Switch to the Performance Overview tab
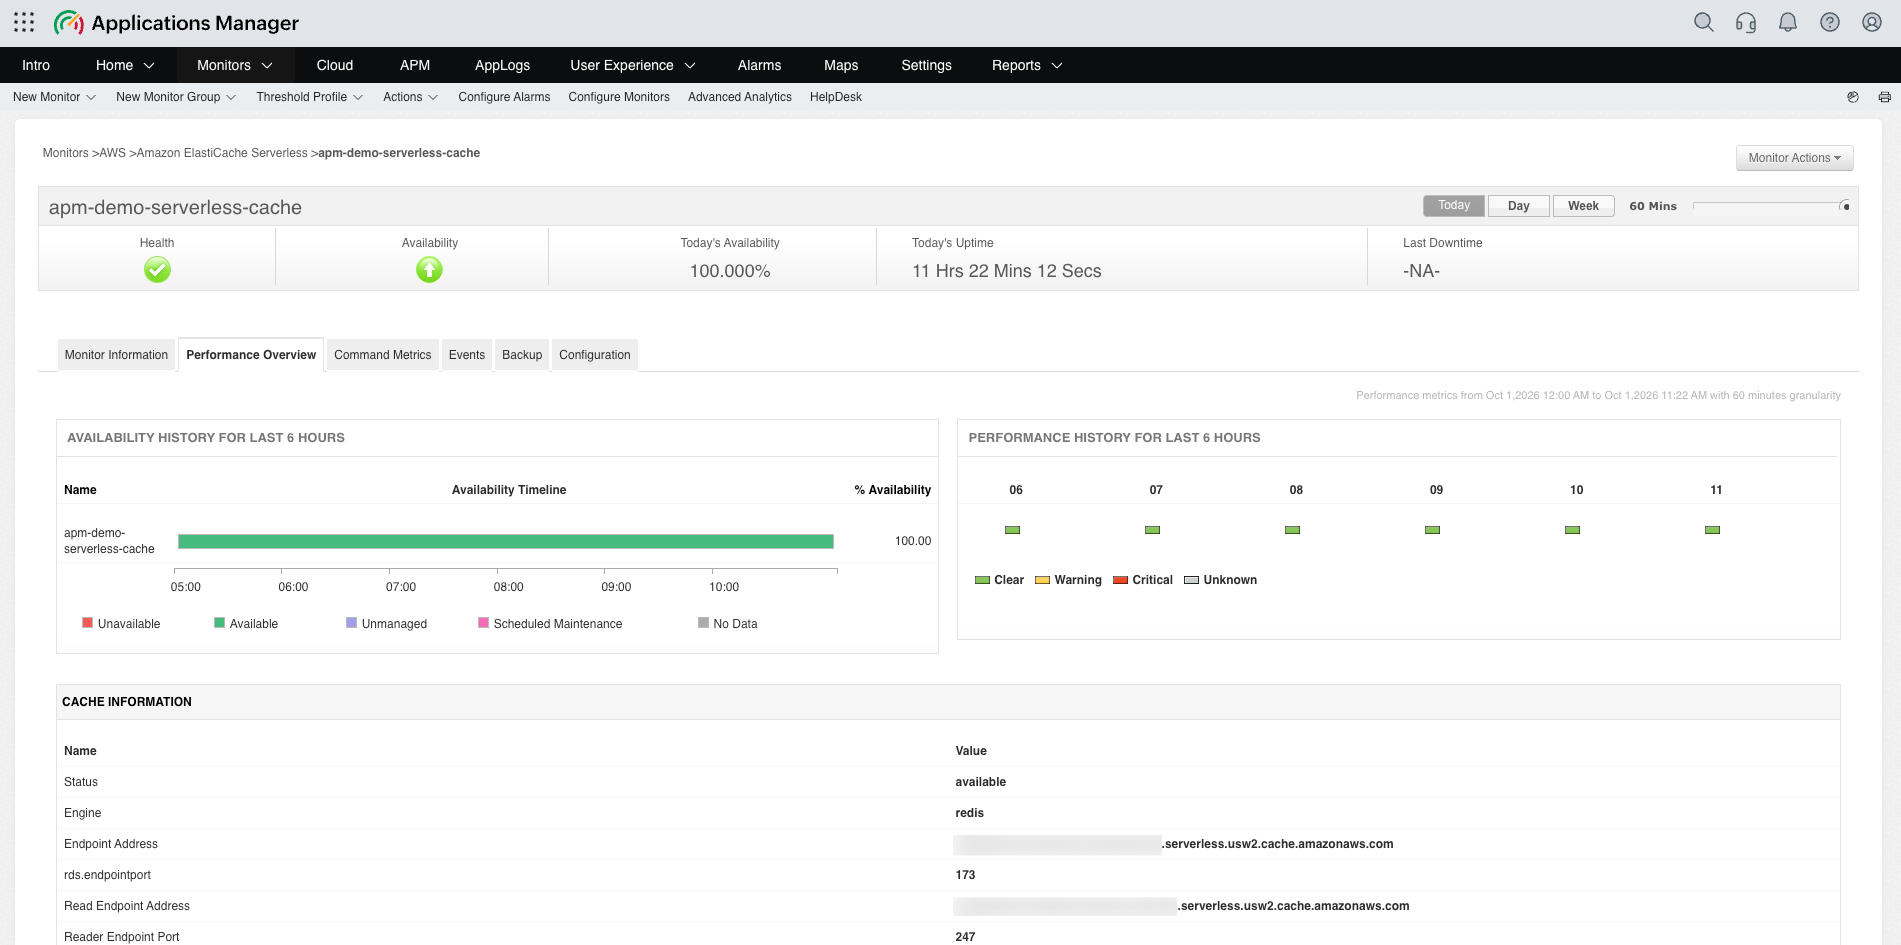Image resolution: width=1901 pixels, height=945 pixels. coord(251,355)
